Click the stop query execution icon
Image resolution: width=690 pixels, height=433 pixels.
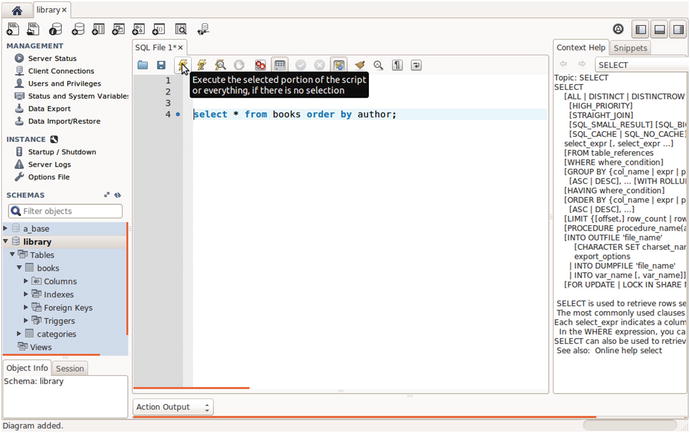click(x=239, y=65)
